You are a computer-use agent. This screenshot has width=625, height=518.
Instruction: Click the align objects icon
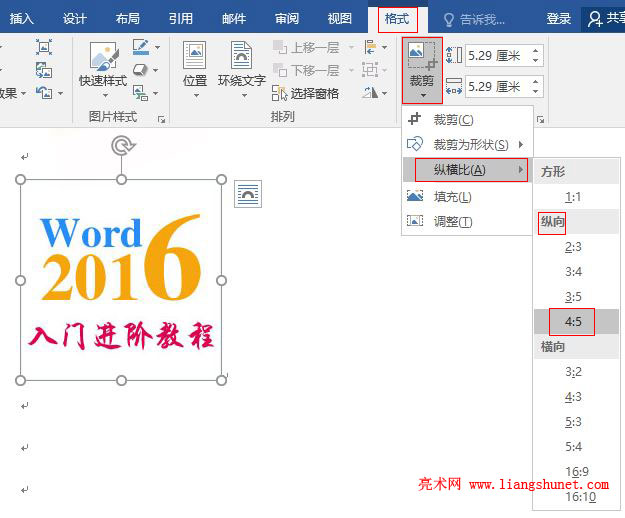(370, 47)
